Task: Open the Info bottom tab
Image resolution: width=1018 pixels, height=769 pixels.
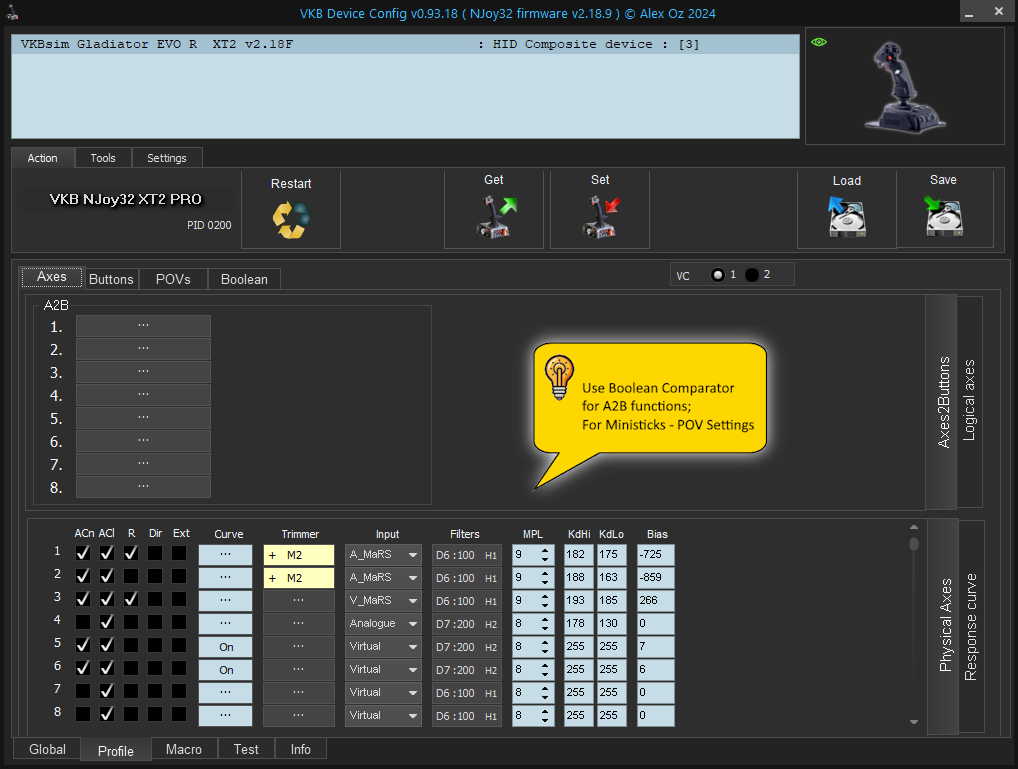Action: pyautogui.click(x=300, y=750)
